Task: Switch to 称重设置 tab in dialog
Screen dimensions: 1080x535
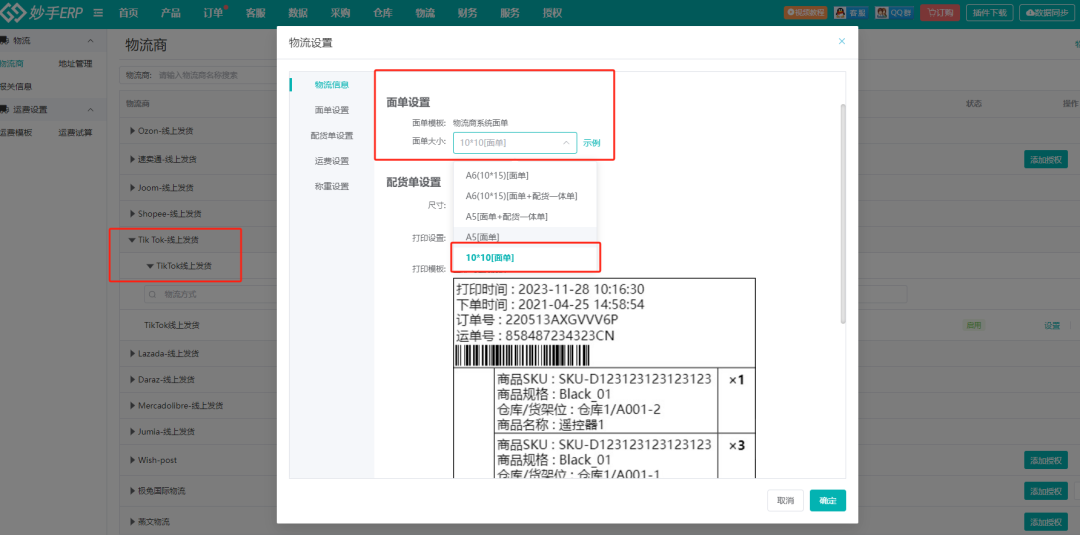Action: pyautogui.click(x=331, y=187)
